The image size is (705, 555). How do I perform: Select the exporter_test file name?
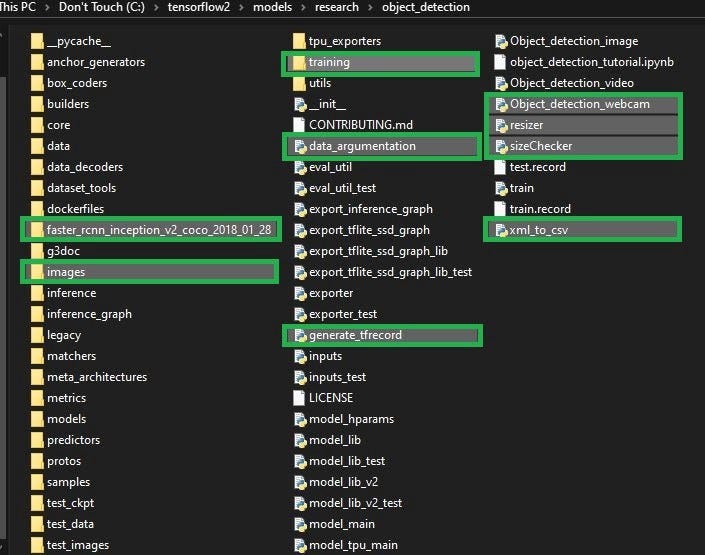tap(343, 314)
